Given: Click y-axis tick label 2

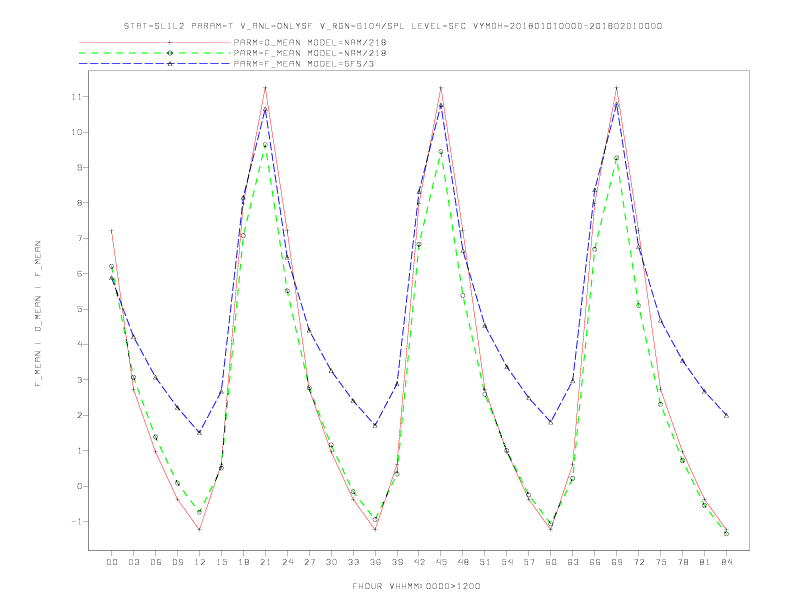Looking at the screenshot, I should (x=80, y=415).
